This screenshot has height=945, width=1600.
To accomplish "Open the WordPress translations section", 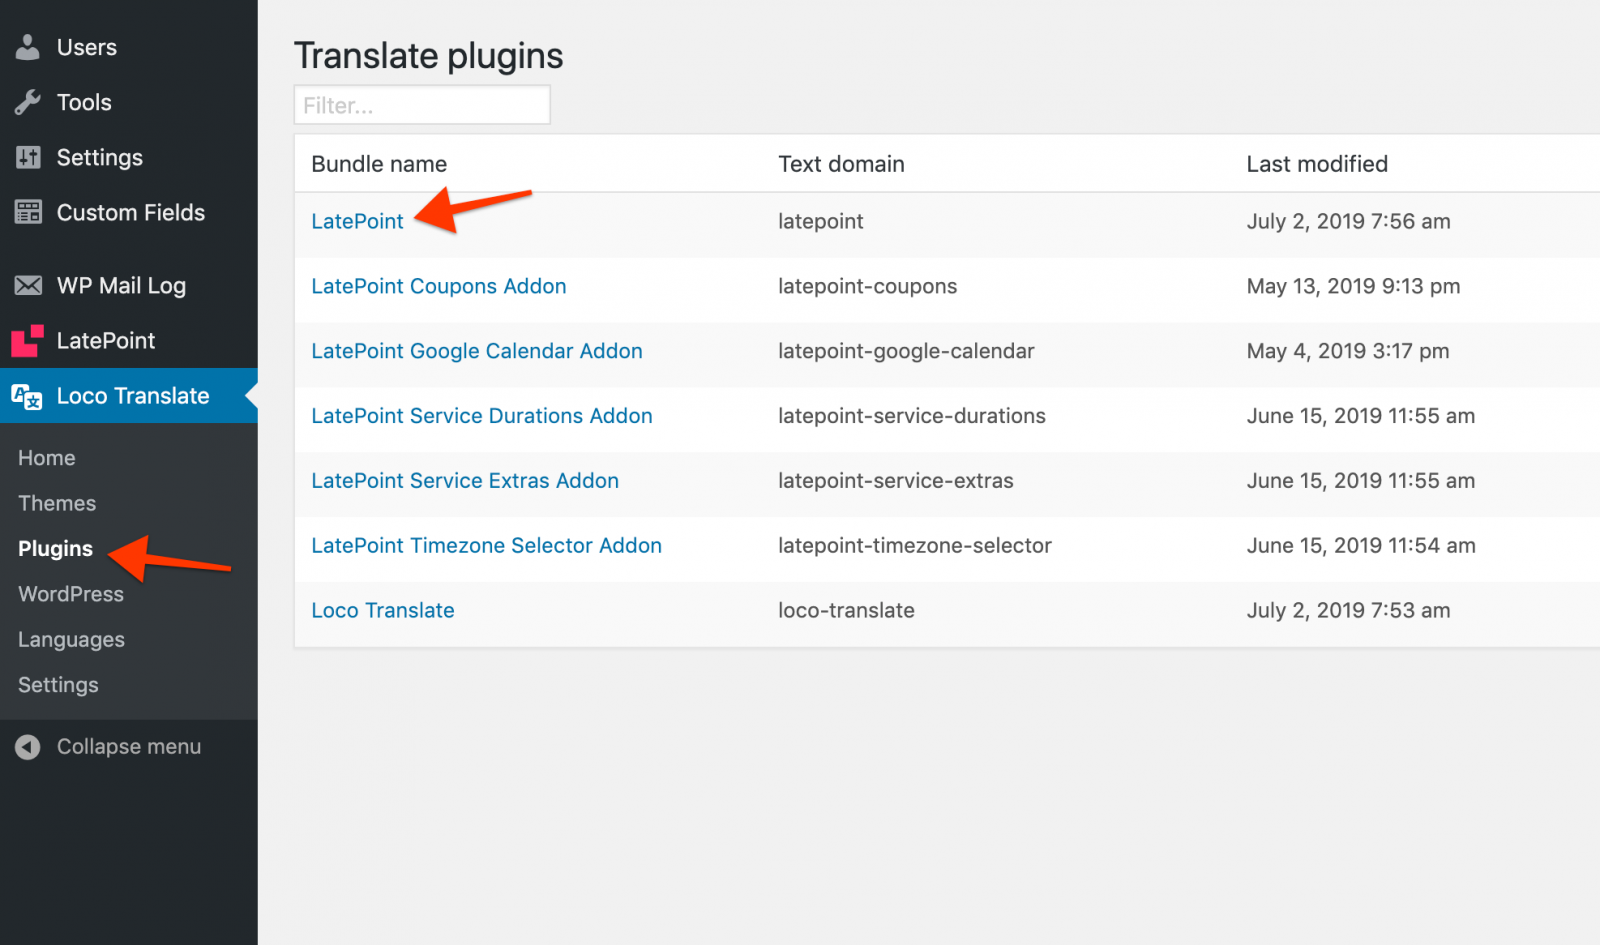I will pyautogui.click(x=70, y=593).
